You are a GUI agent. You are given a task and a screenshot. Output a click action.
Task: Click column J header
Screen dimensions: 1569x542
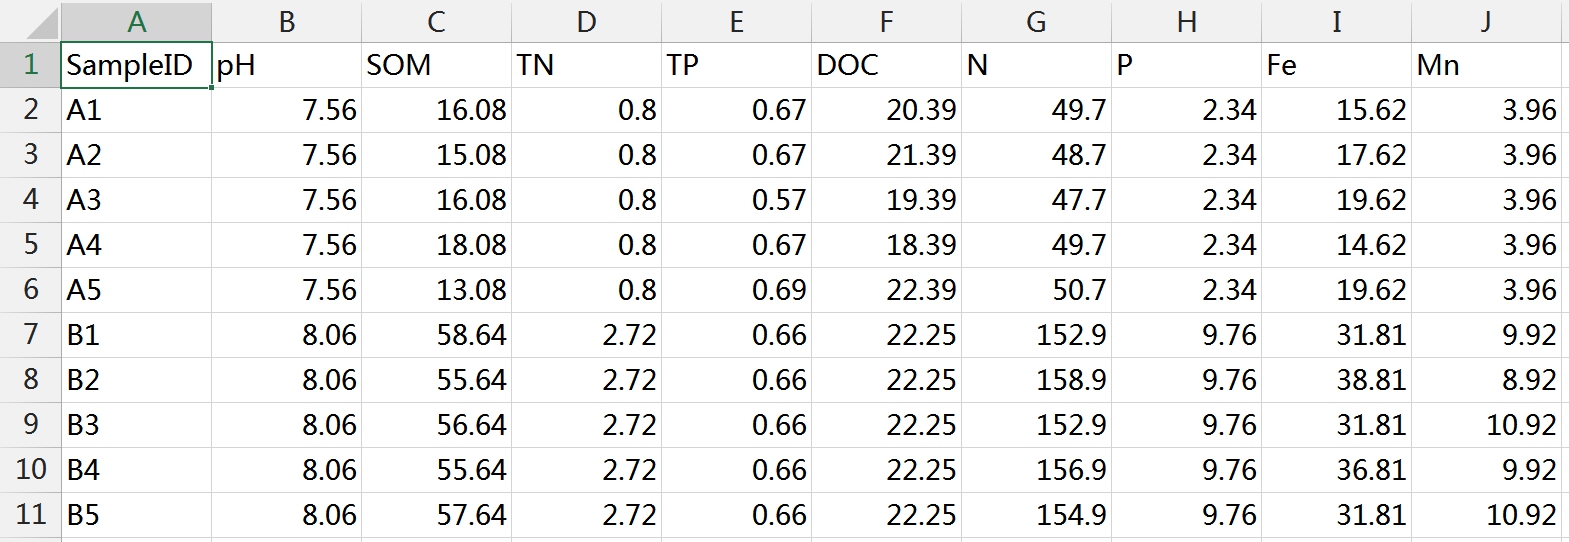1486,21
